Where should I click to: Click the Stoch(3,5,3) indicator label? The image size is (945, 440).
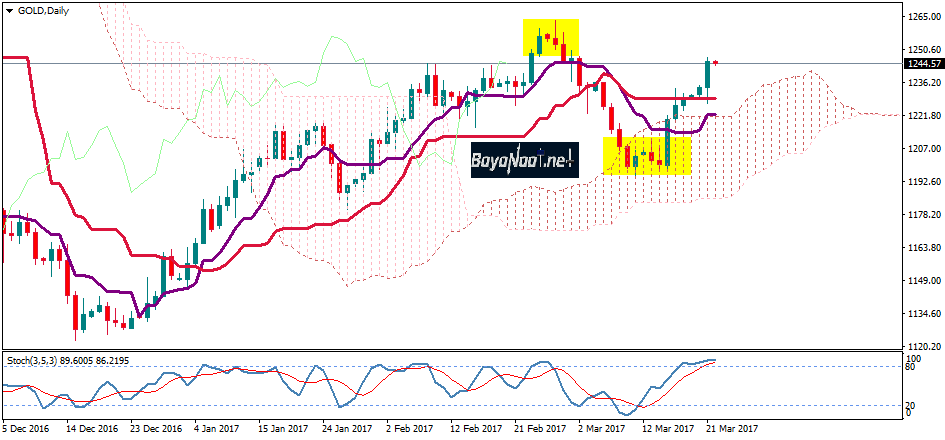[35, 358]
